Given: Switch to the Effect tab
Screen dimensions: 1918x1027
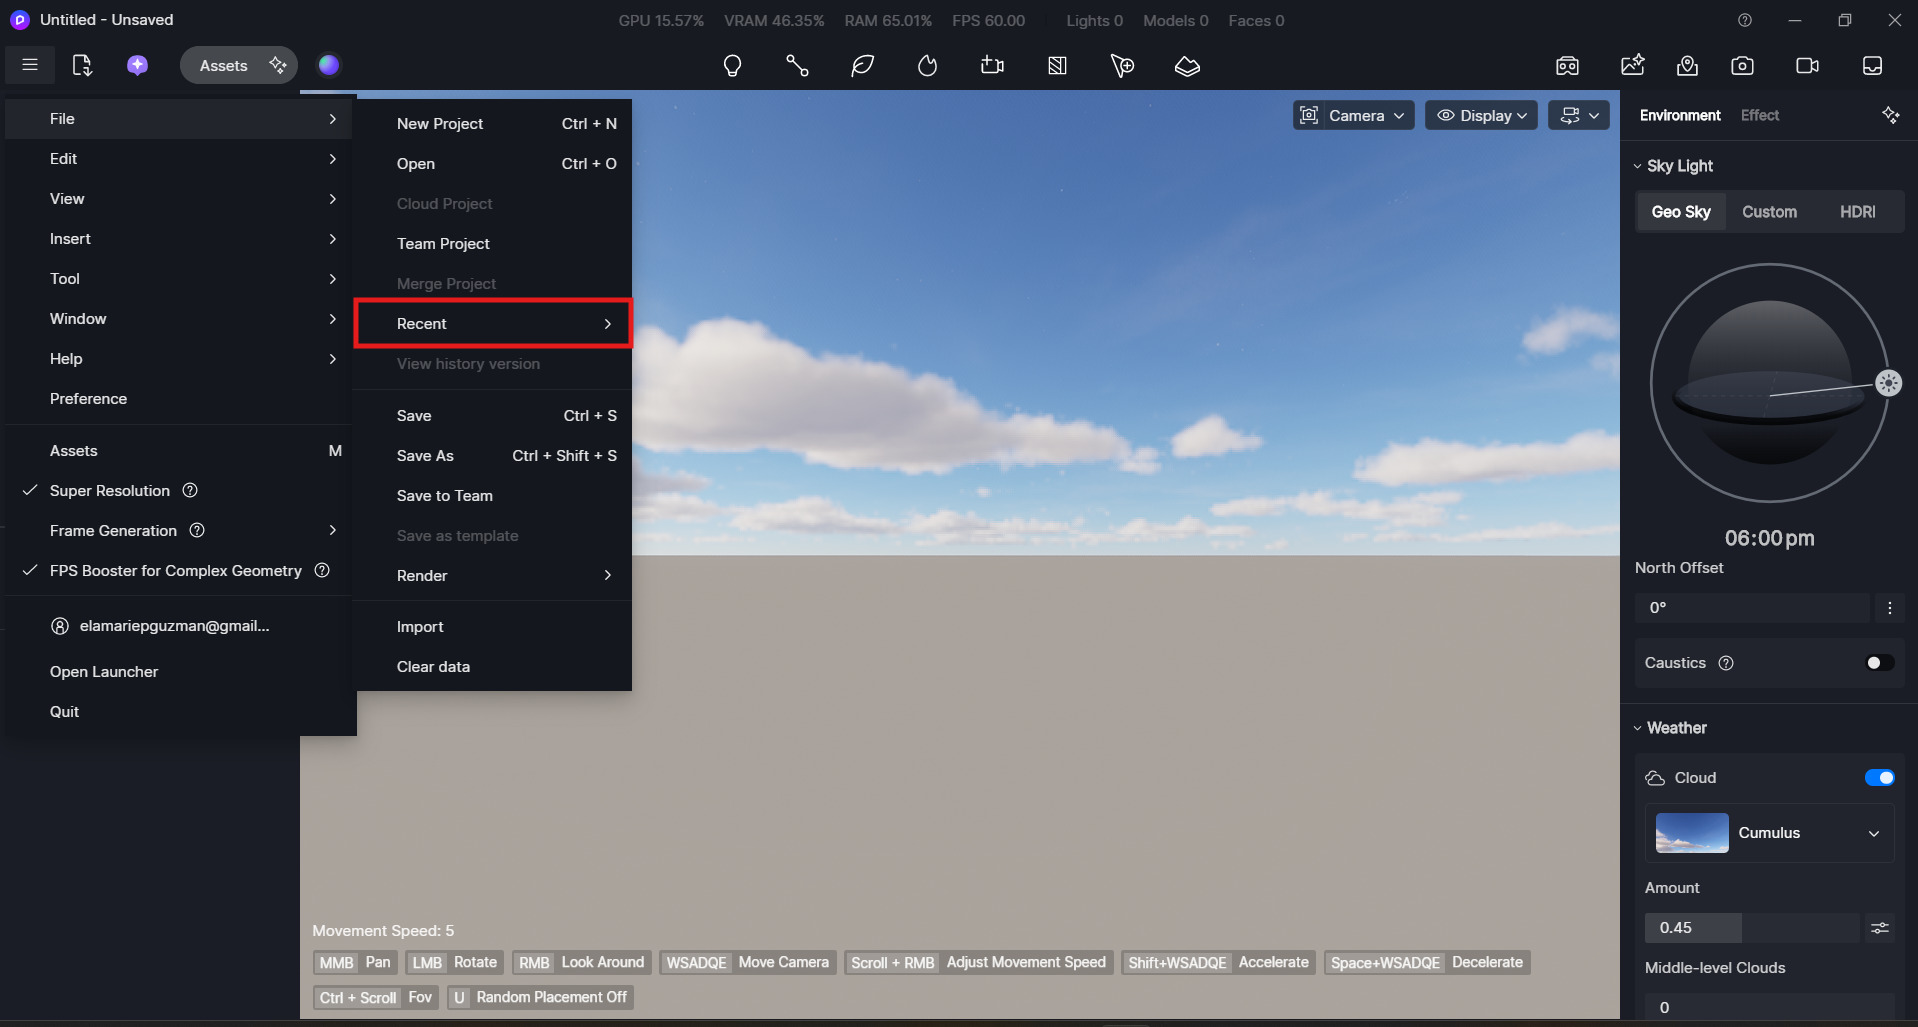Looking at the screenshot, I should point(1759,116).
